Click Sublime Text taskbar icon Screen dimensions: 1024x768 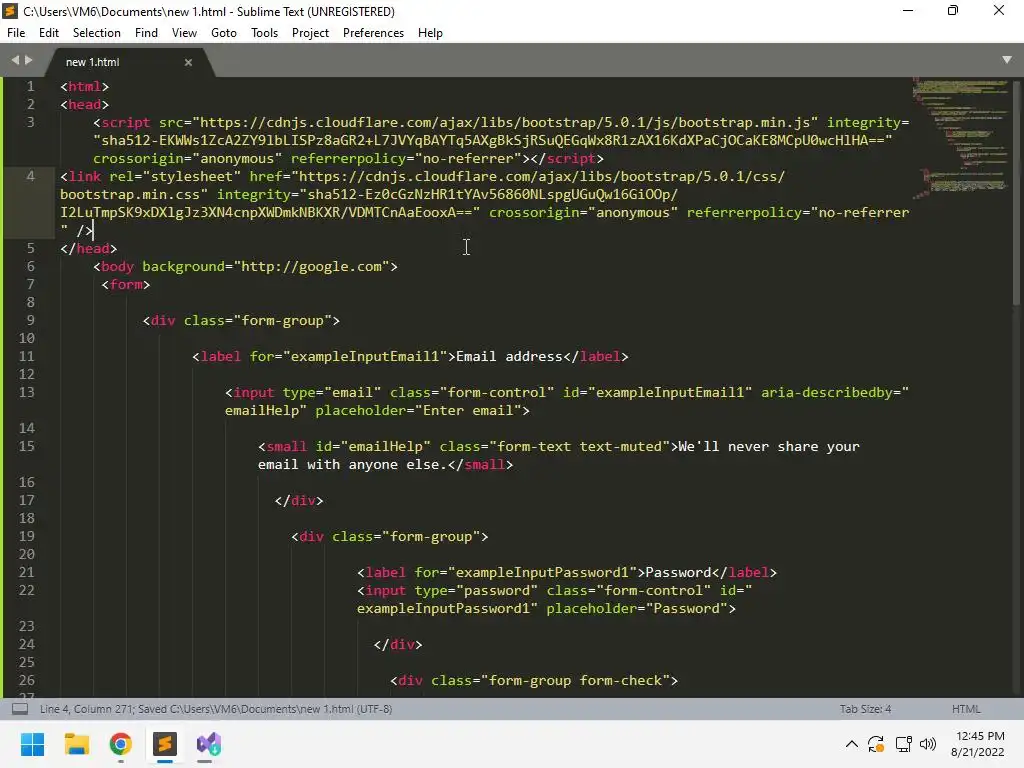[165, 744]
